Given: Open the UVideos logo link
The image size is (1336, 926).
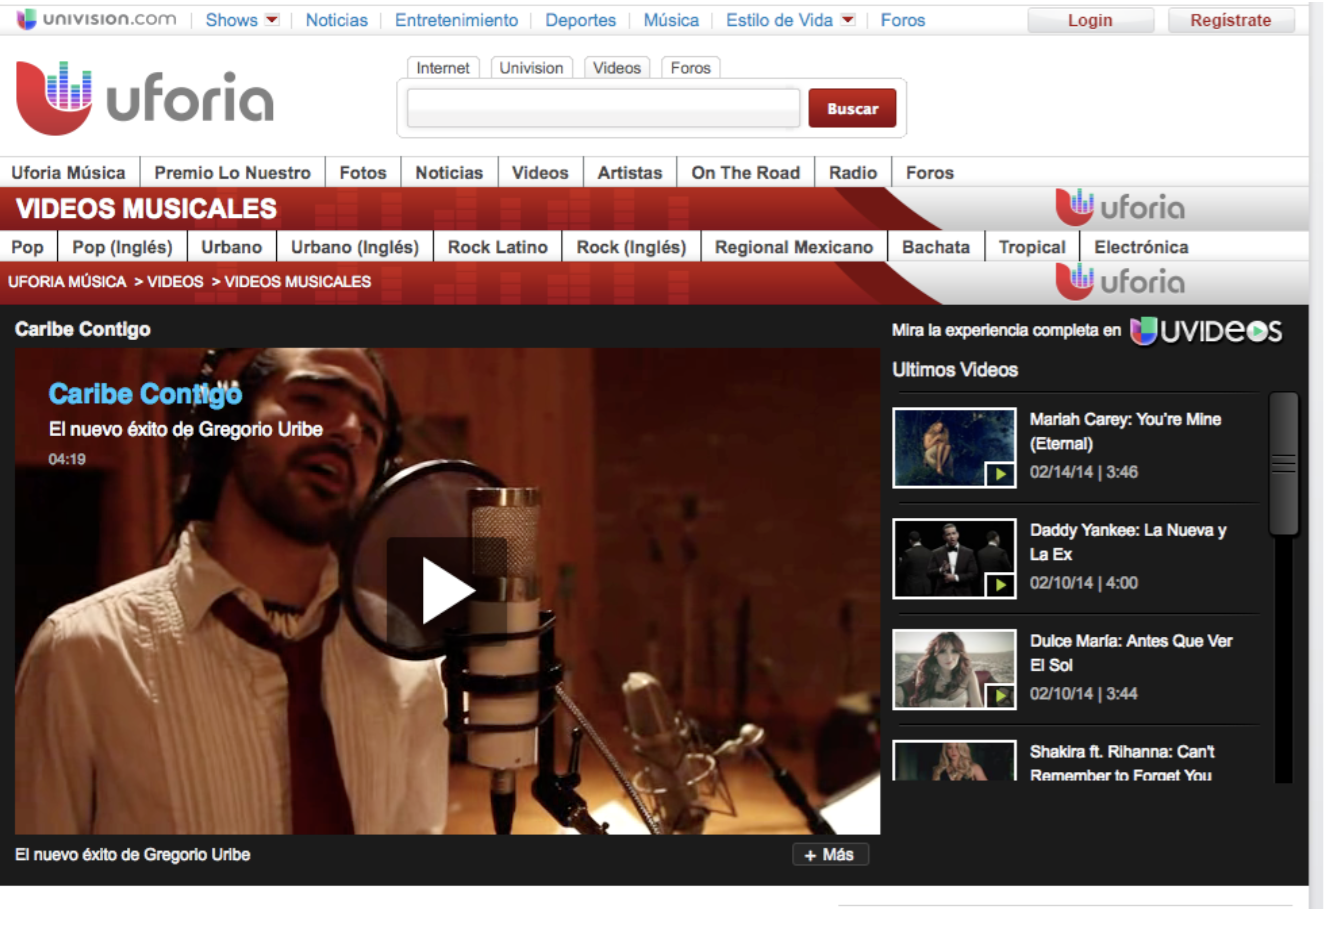Looking at the screenshot, I should (1206, 331).
